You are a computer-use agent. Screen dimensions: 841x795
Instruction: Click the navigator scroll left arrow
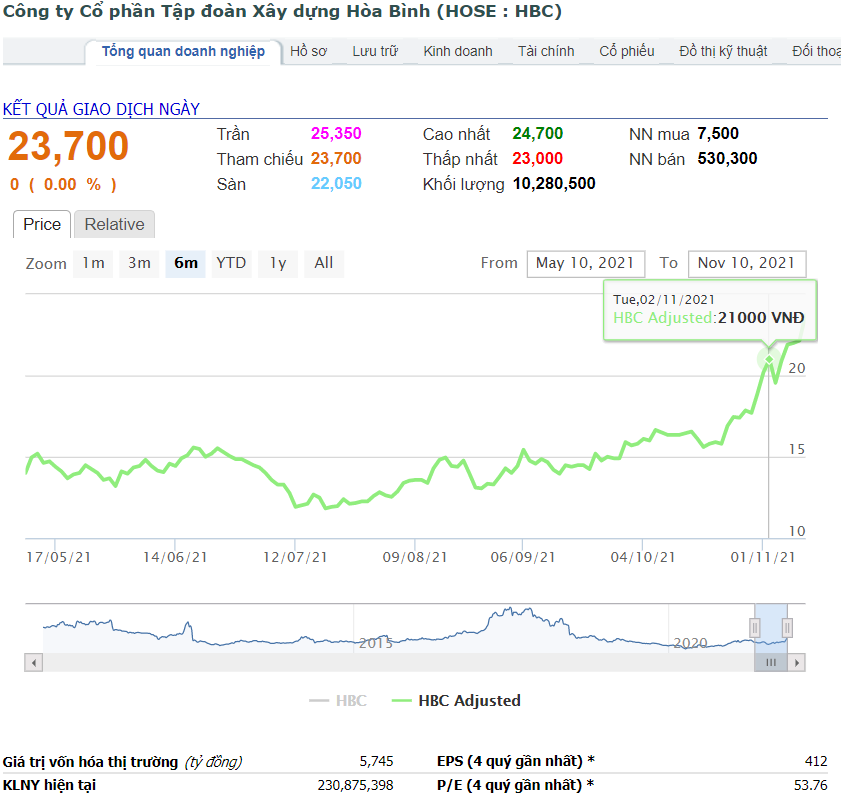pos(34,662)
